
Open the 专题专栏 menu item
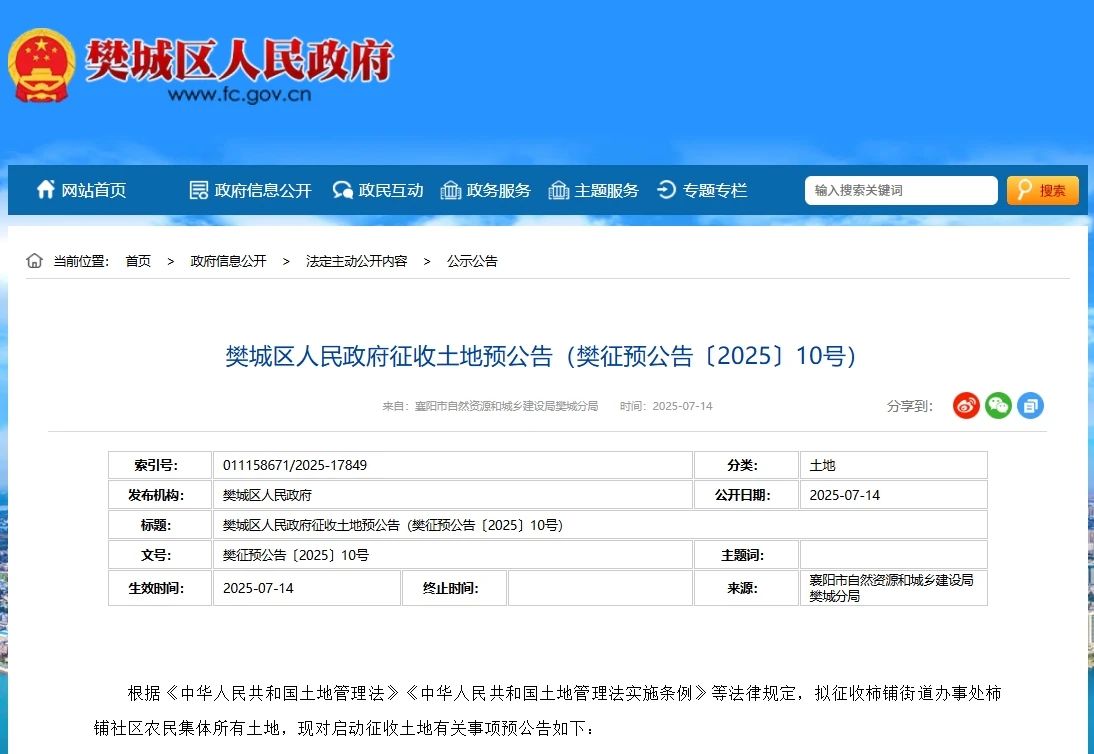[714, 190]
